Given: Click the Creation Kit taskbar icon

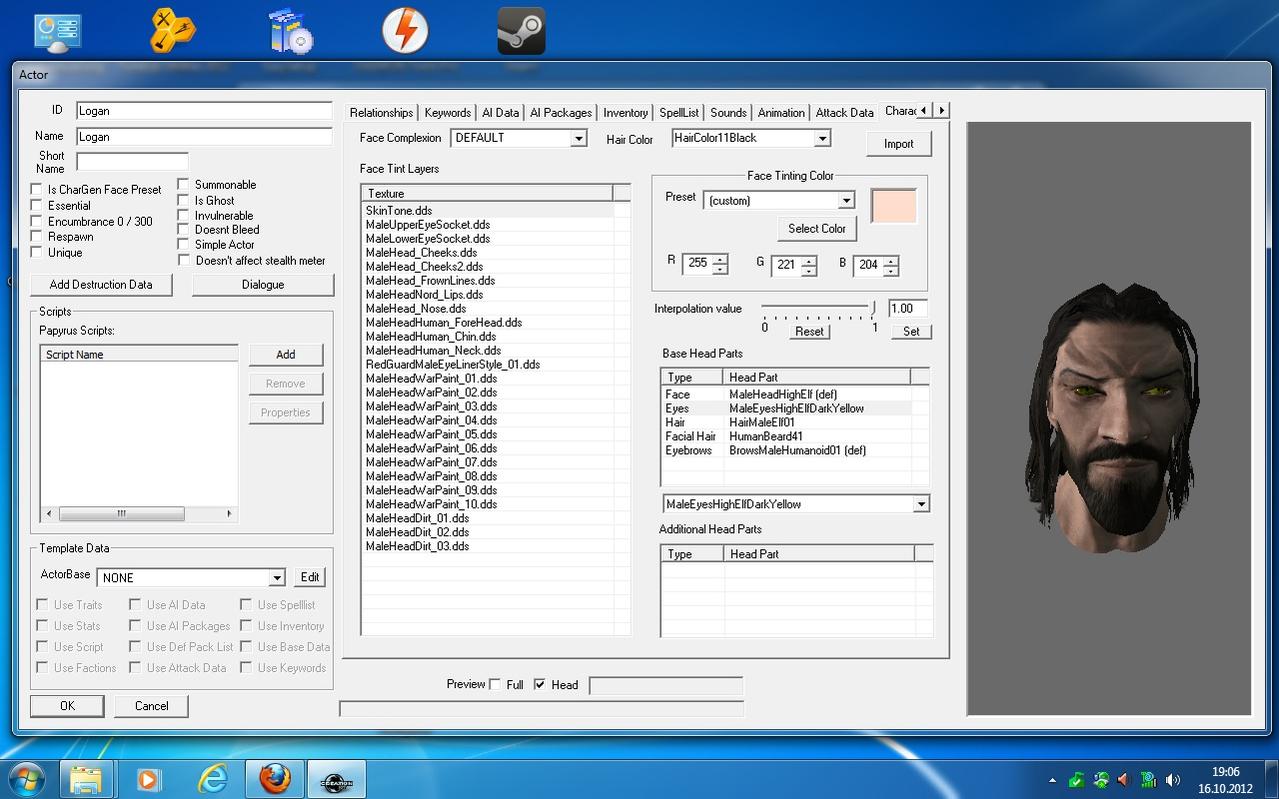Looking at the screenshot, I should (x=336, y=778).
